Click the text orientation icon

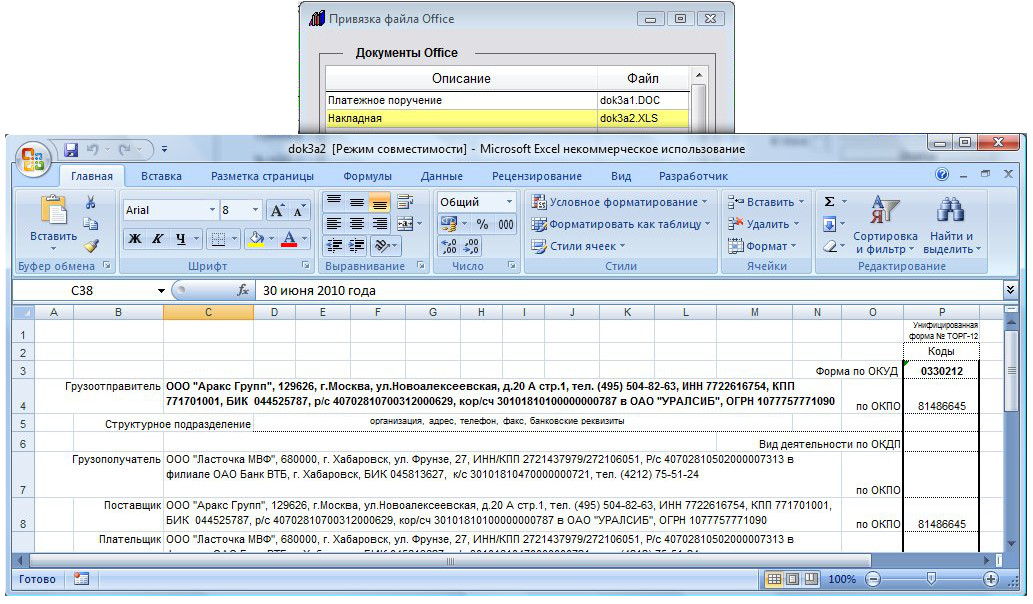point(381,246)
